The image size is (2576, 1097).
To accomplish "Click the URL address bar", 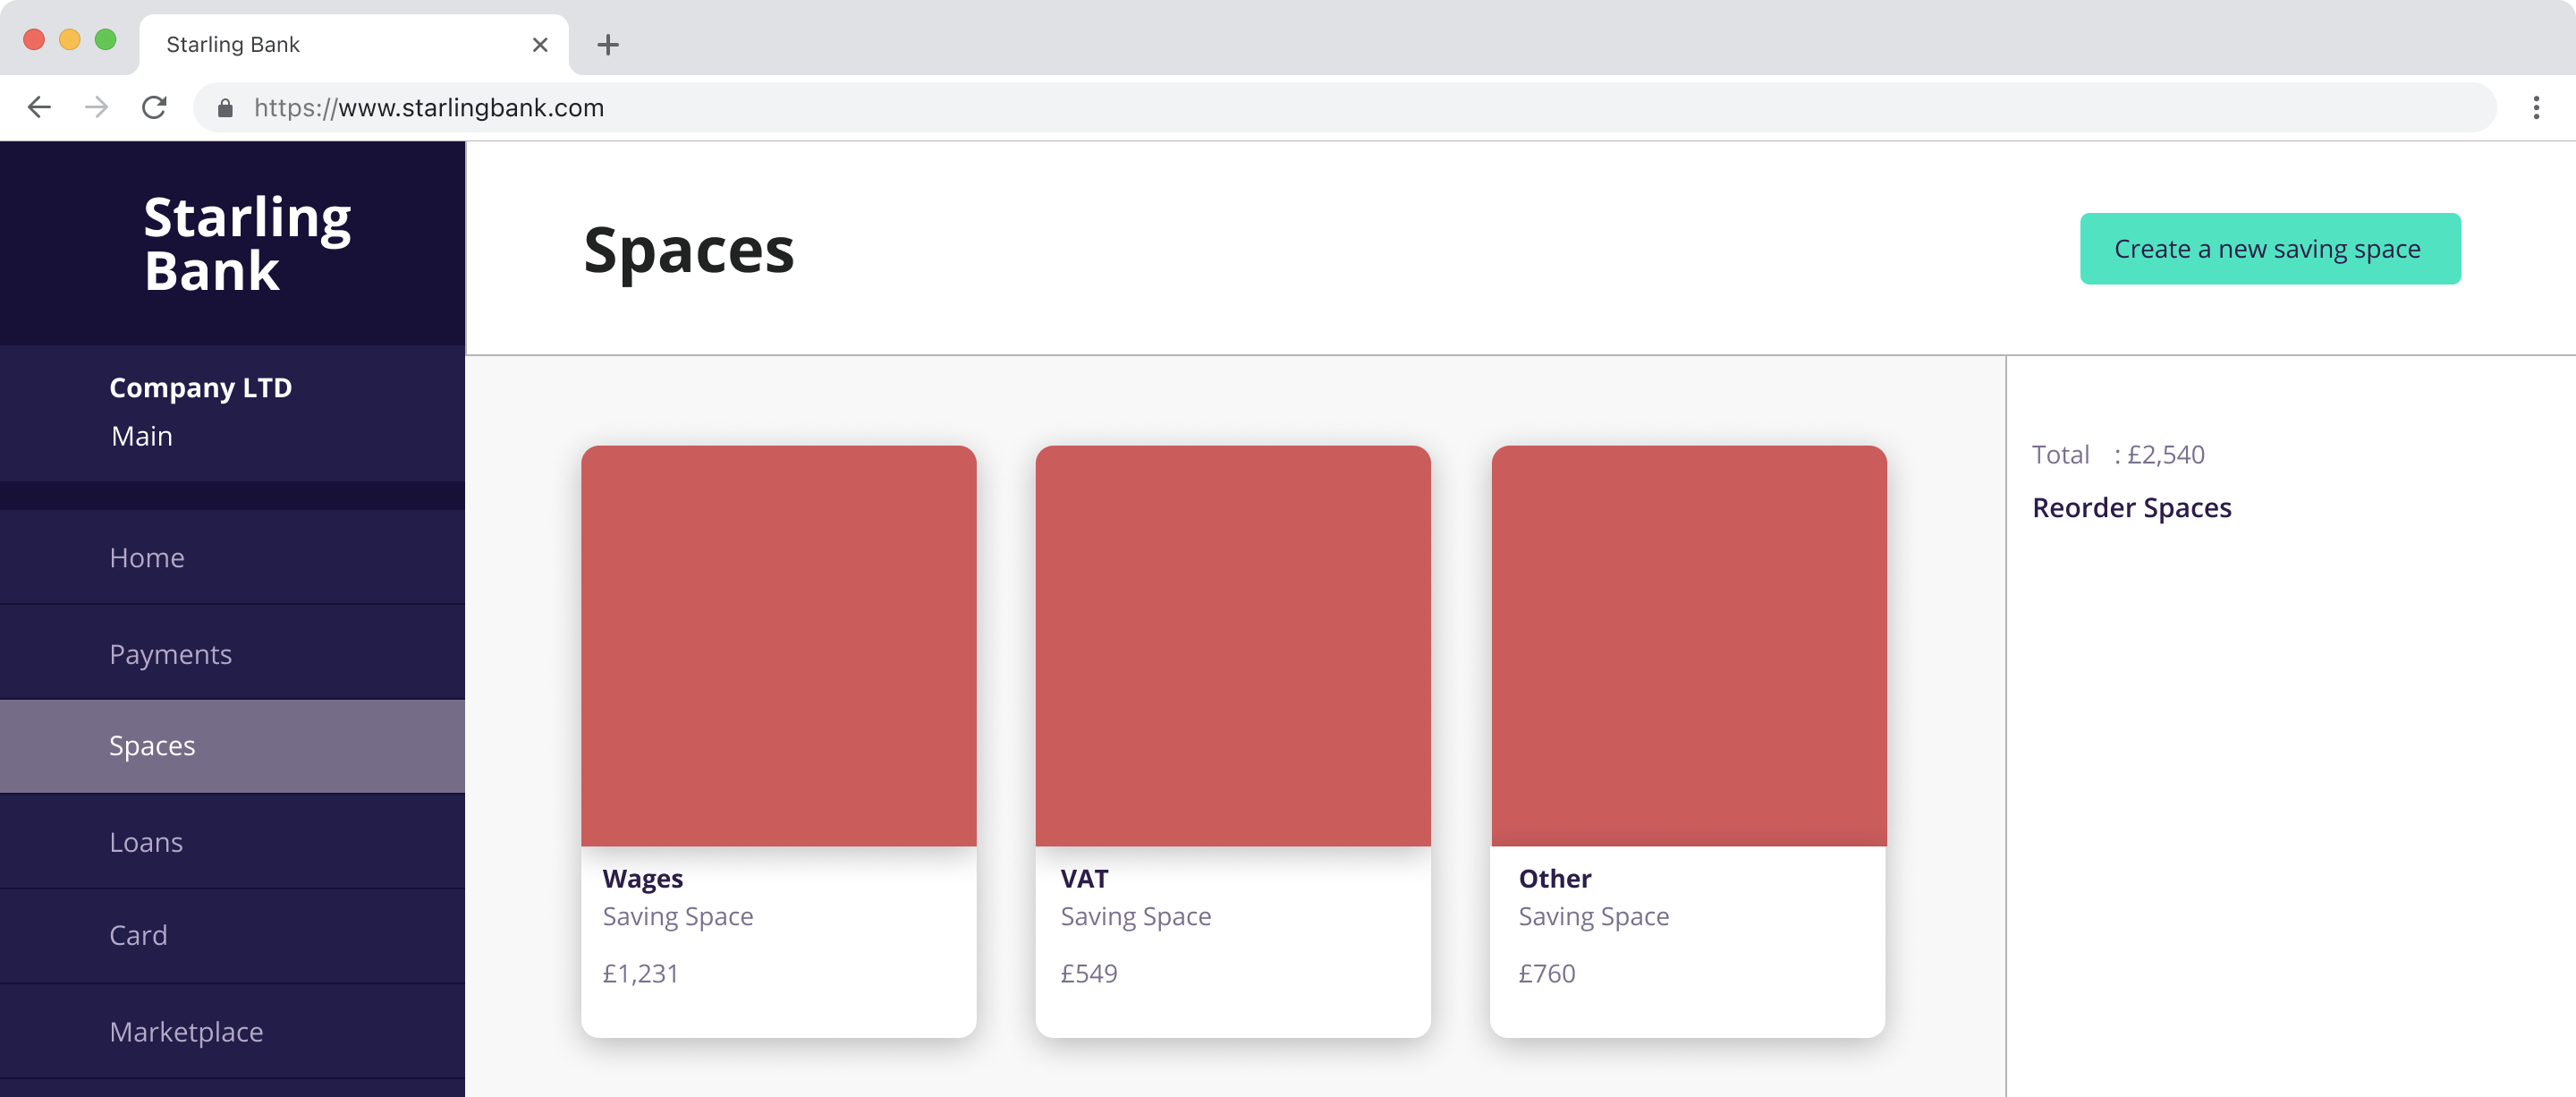I will [1300, 108].
